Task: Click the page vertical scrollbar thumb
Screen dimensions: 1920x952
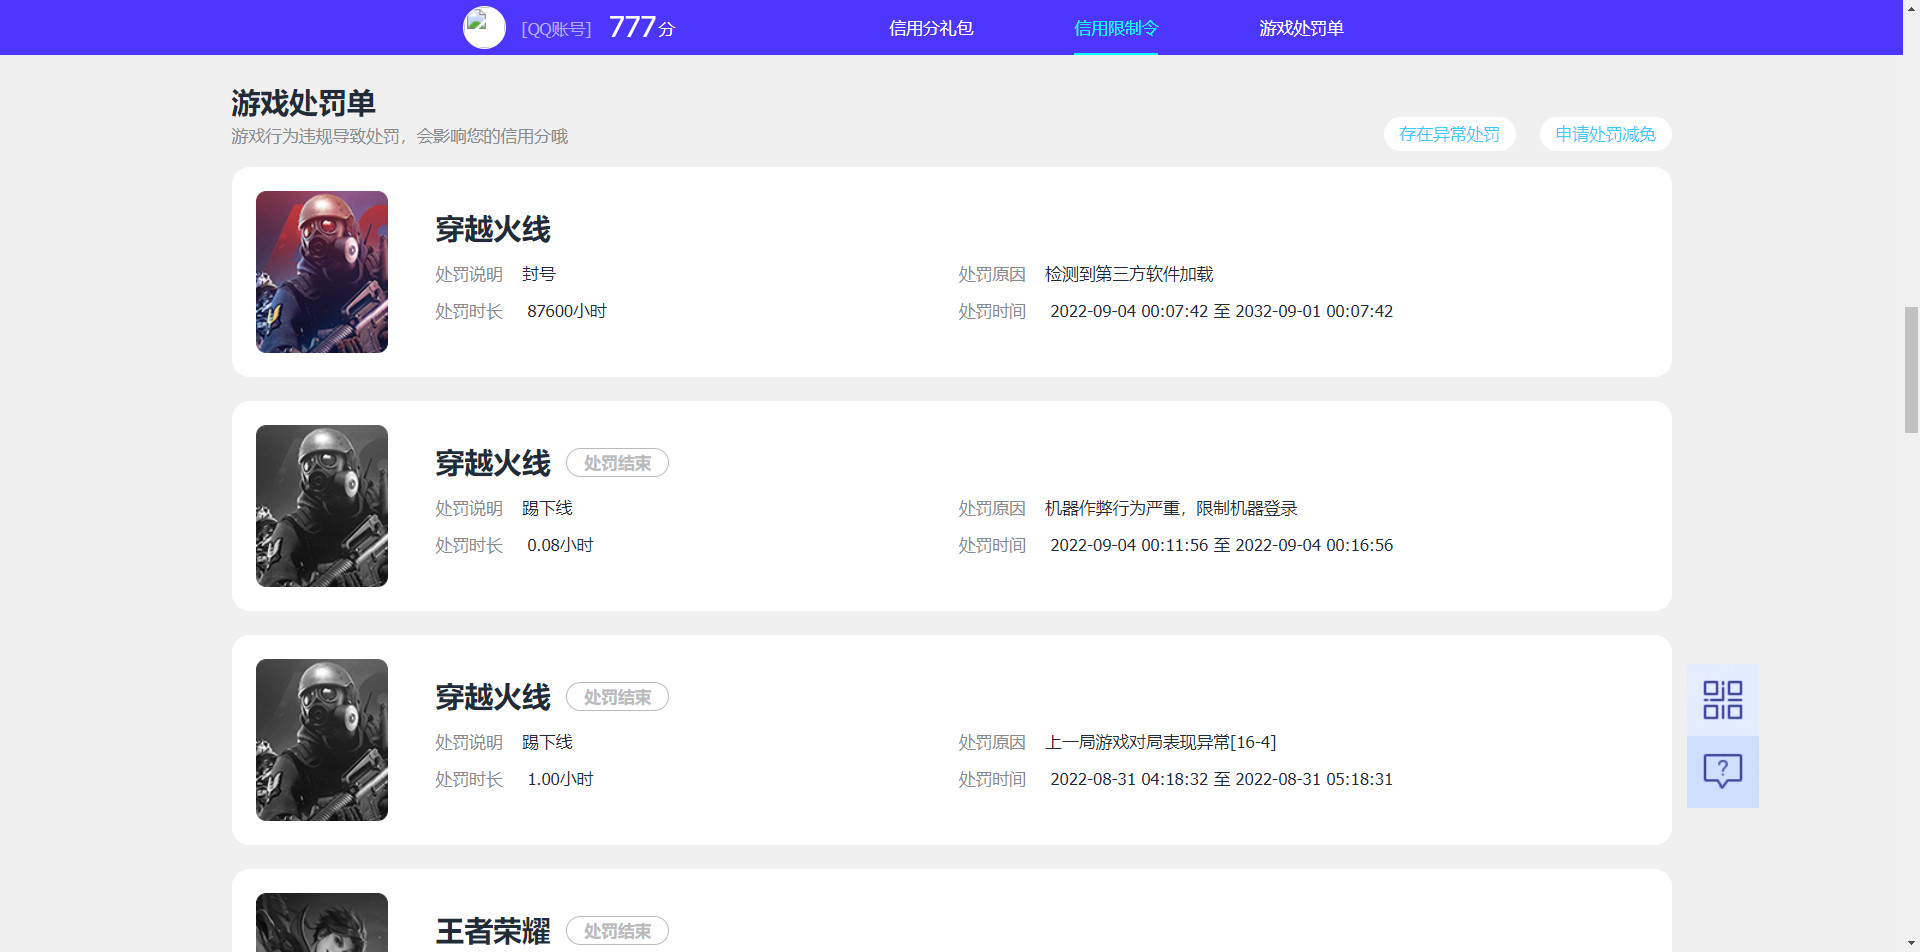Action: tap(1911, 370)
